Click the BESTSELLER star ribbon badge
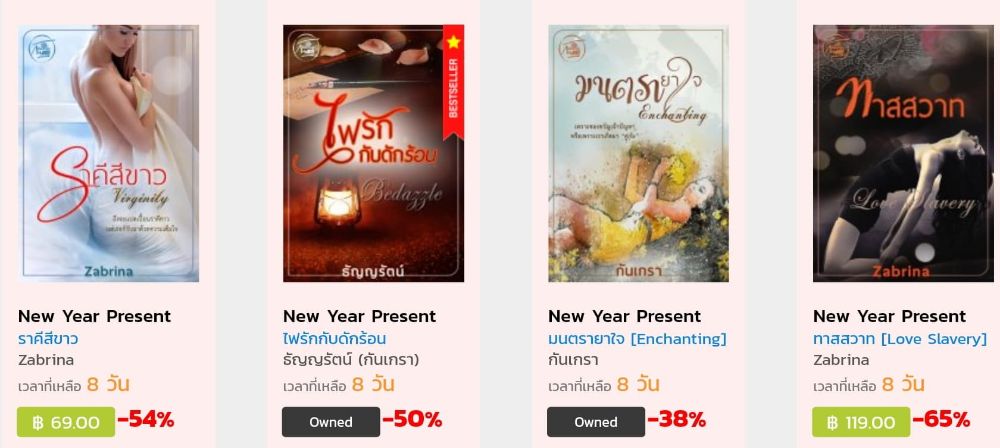The width and height of the screenshot is (1000, 448). pos(453,83)
